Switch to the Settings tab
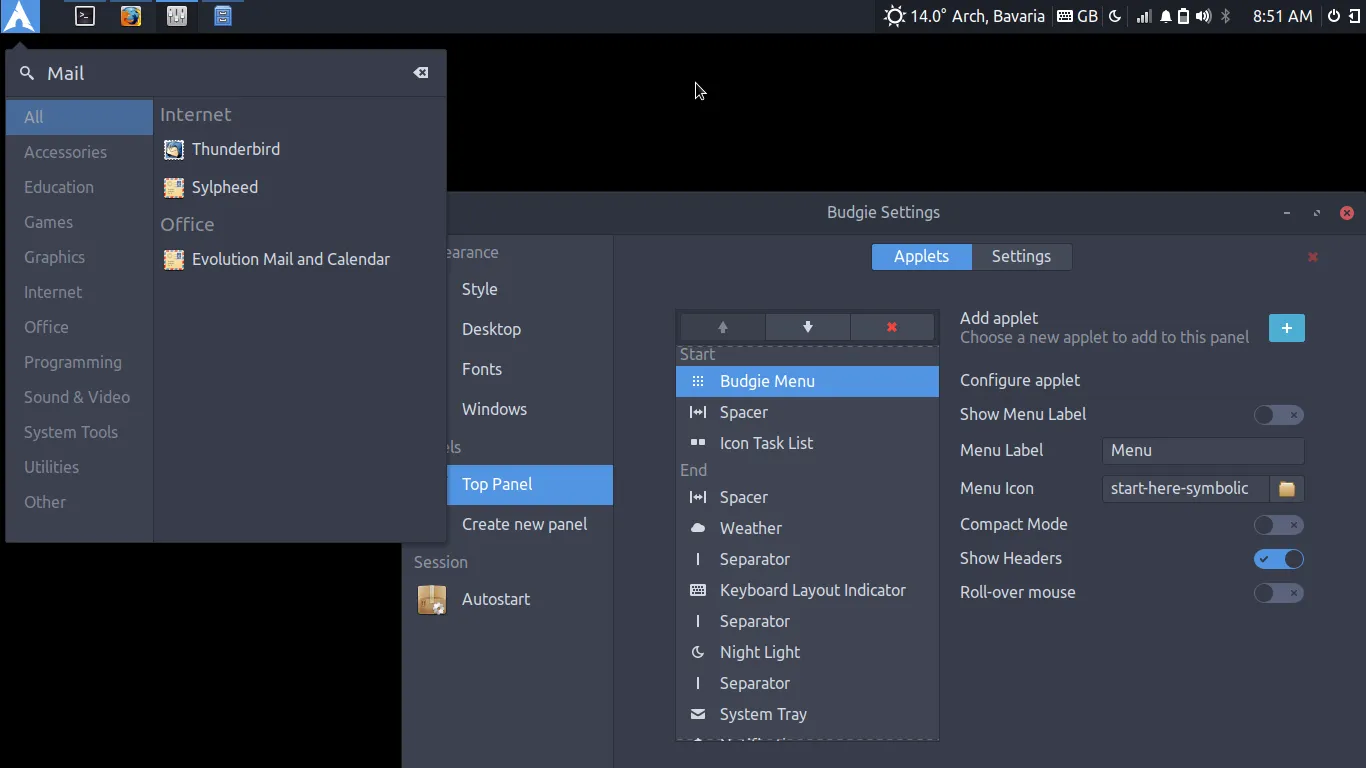The height and width of the screenshot is (768, 1366). (1021, 257)
